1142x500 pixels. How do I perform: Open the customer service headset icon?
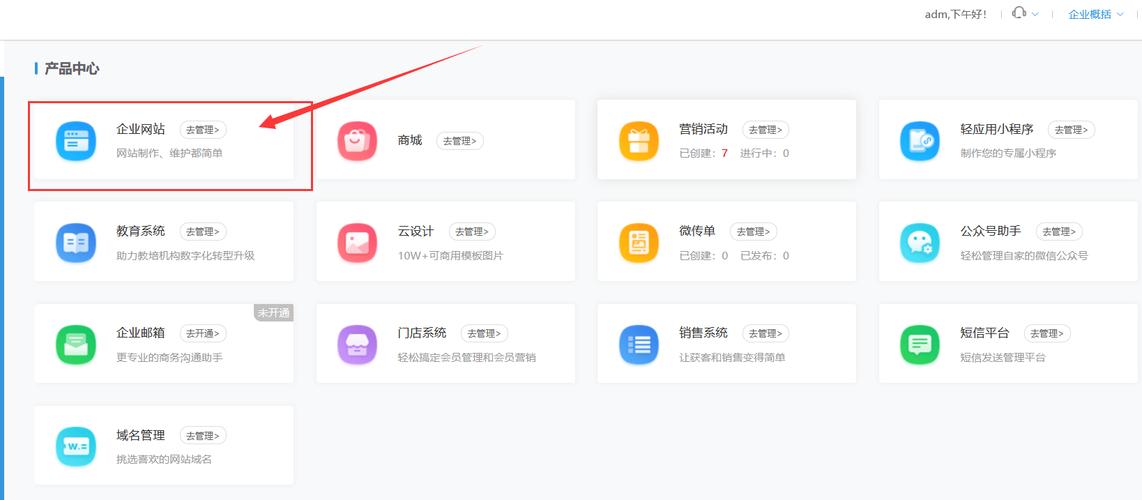click(1020, 13)
